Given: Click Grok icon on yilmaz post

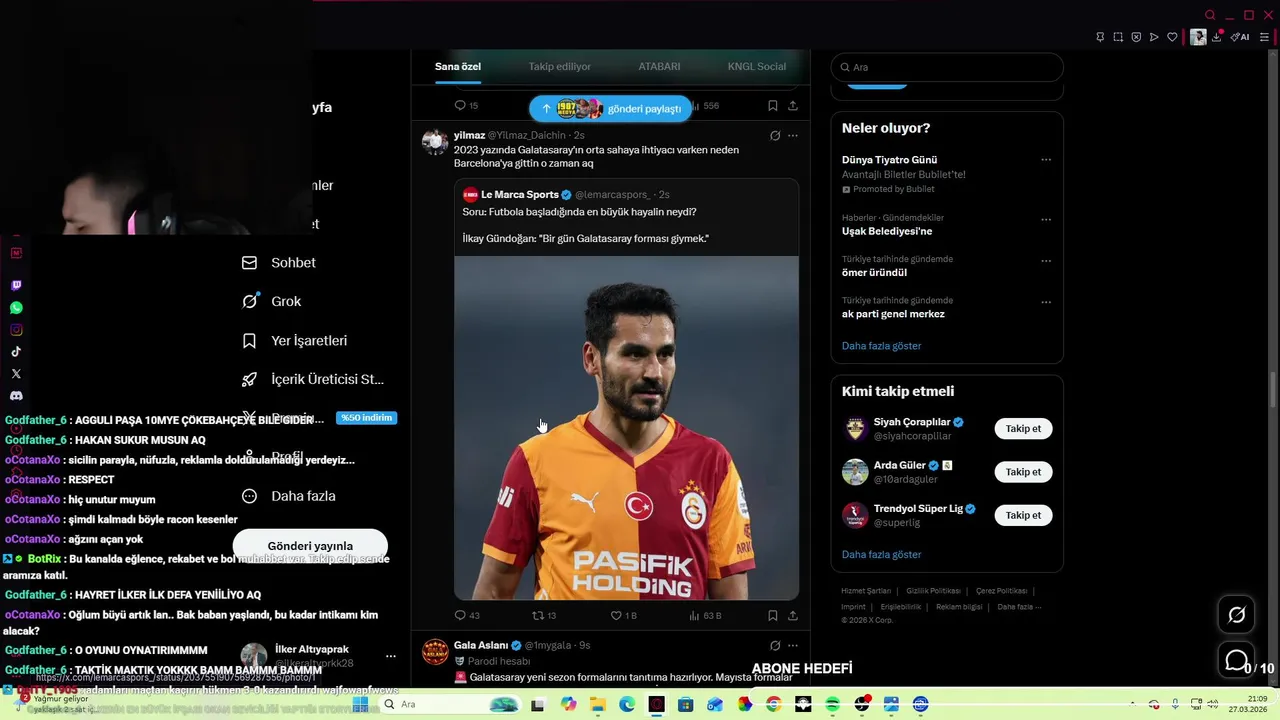Looking at the screenshot, I should pos(775,135).
